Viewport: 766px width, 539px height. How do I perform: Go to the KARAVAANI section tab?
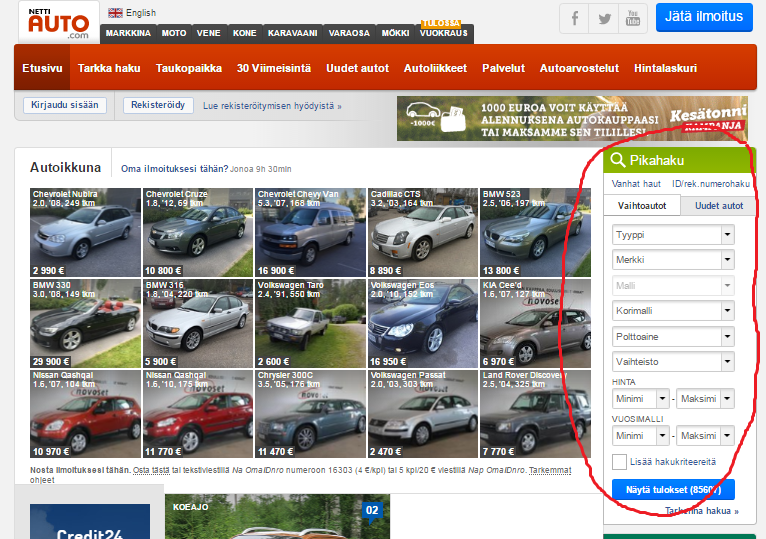point(292,33)
